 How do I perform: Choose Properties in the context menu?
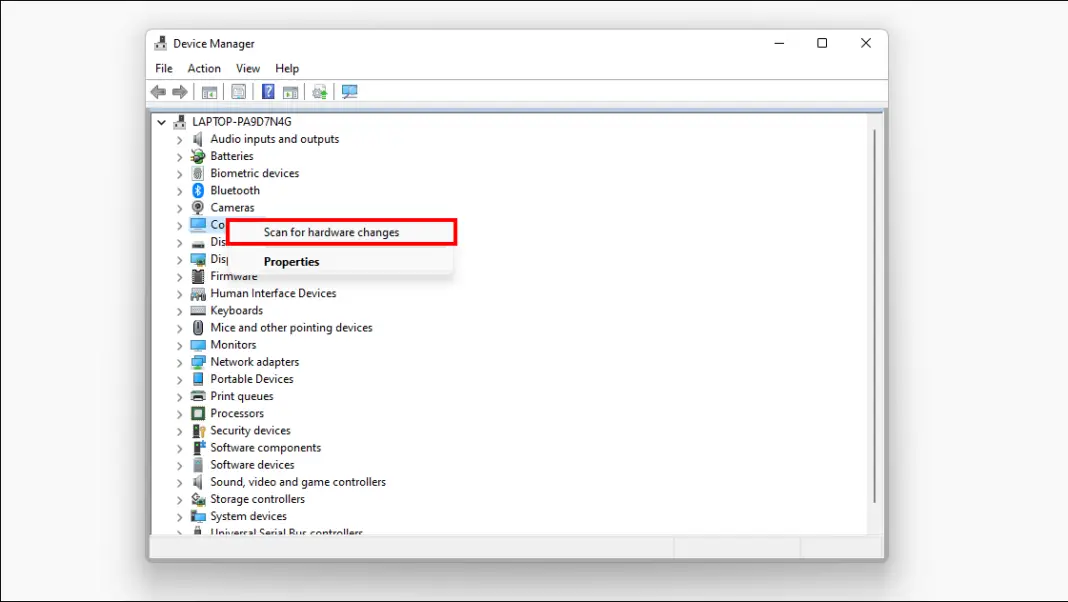291,261
